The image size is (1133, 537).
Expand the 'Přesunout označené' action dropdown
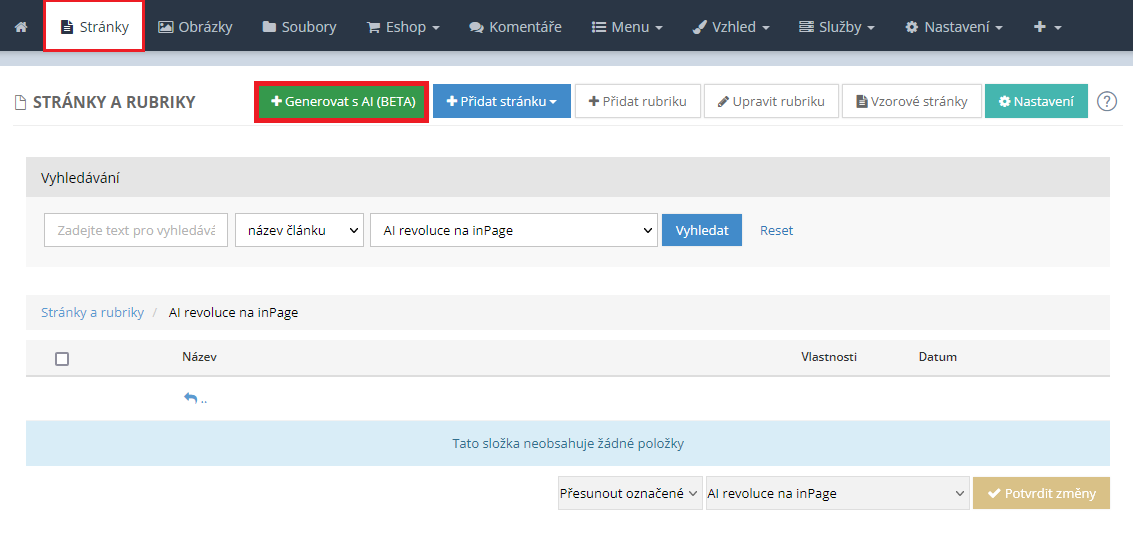(630, 493)
